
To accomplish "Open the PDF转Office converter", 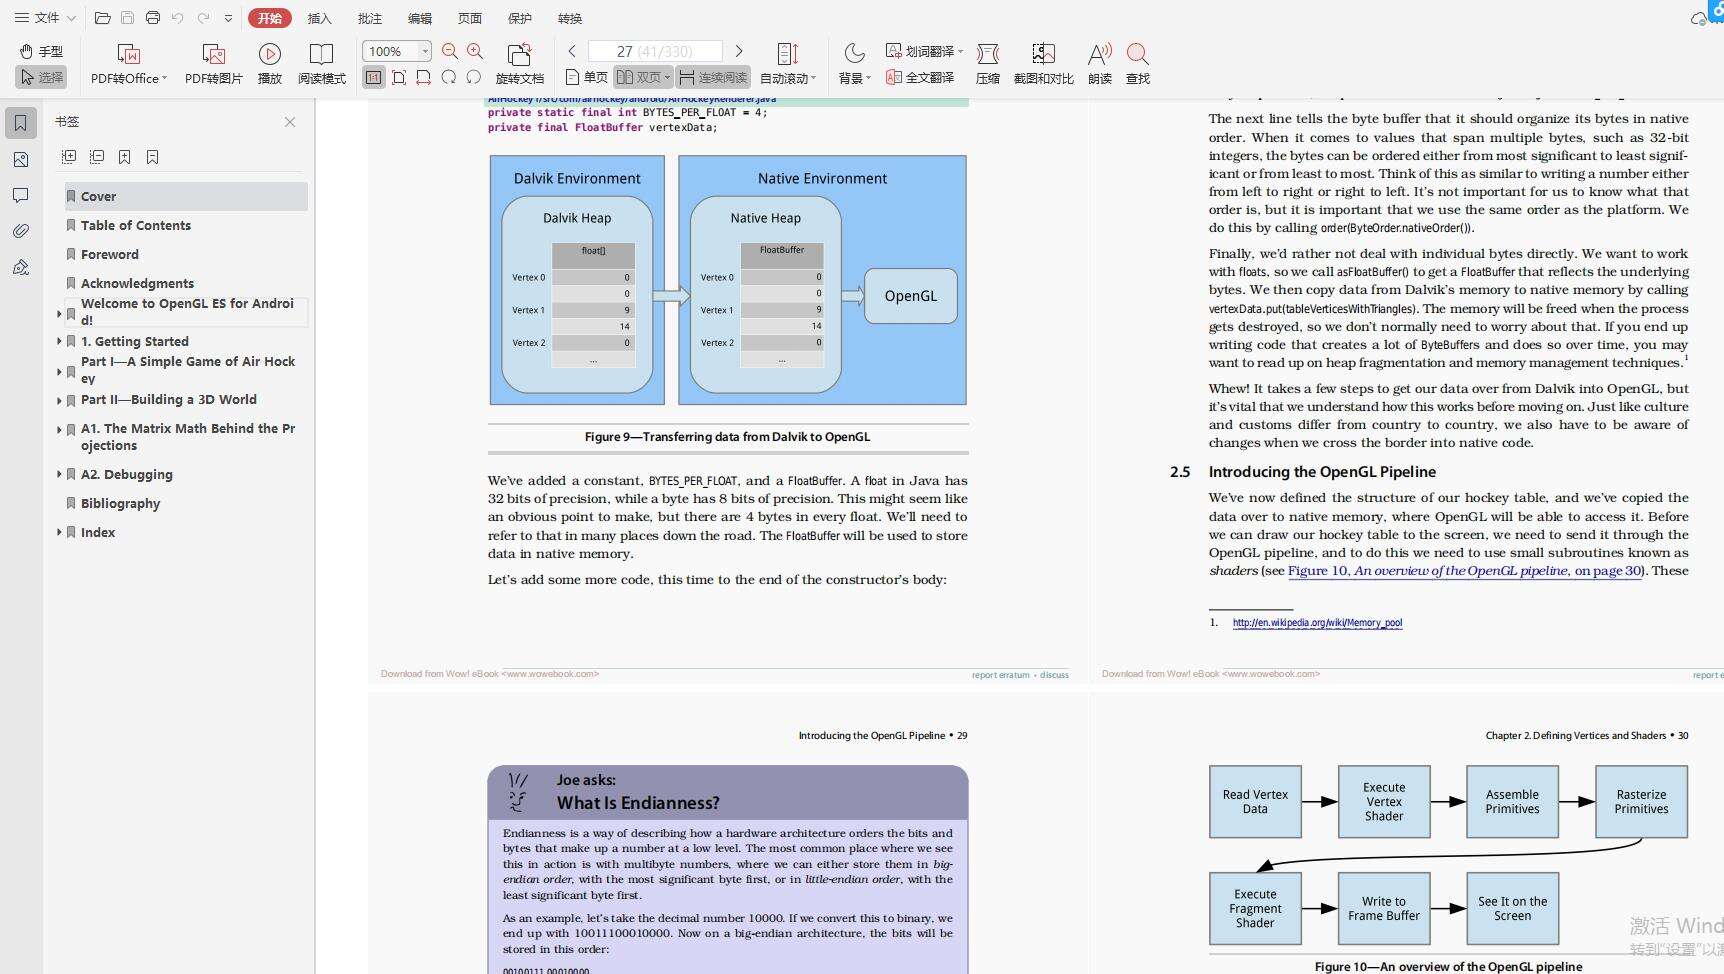I will click(129, 64).
